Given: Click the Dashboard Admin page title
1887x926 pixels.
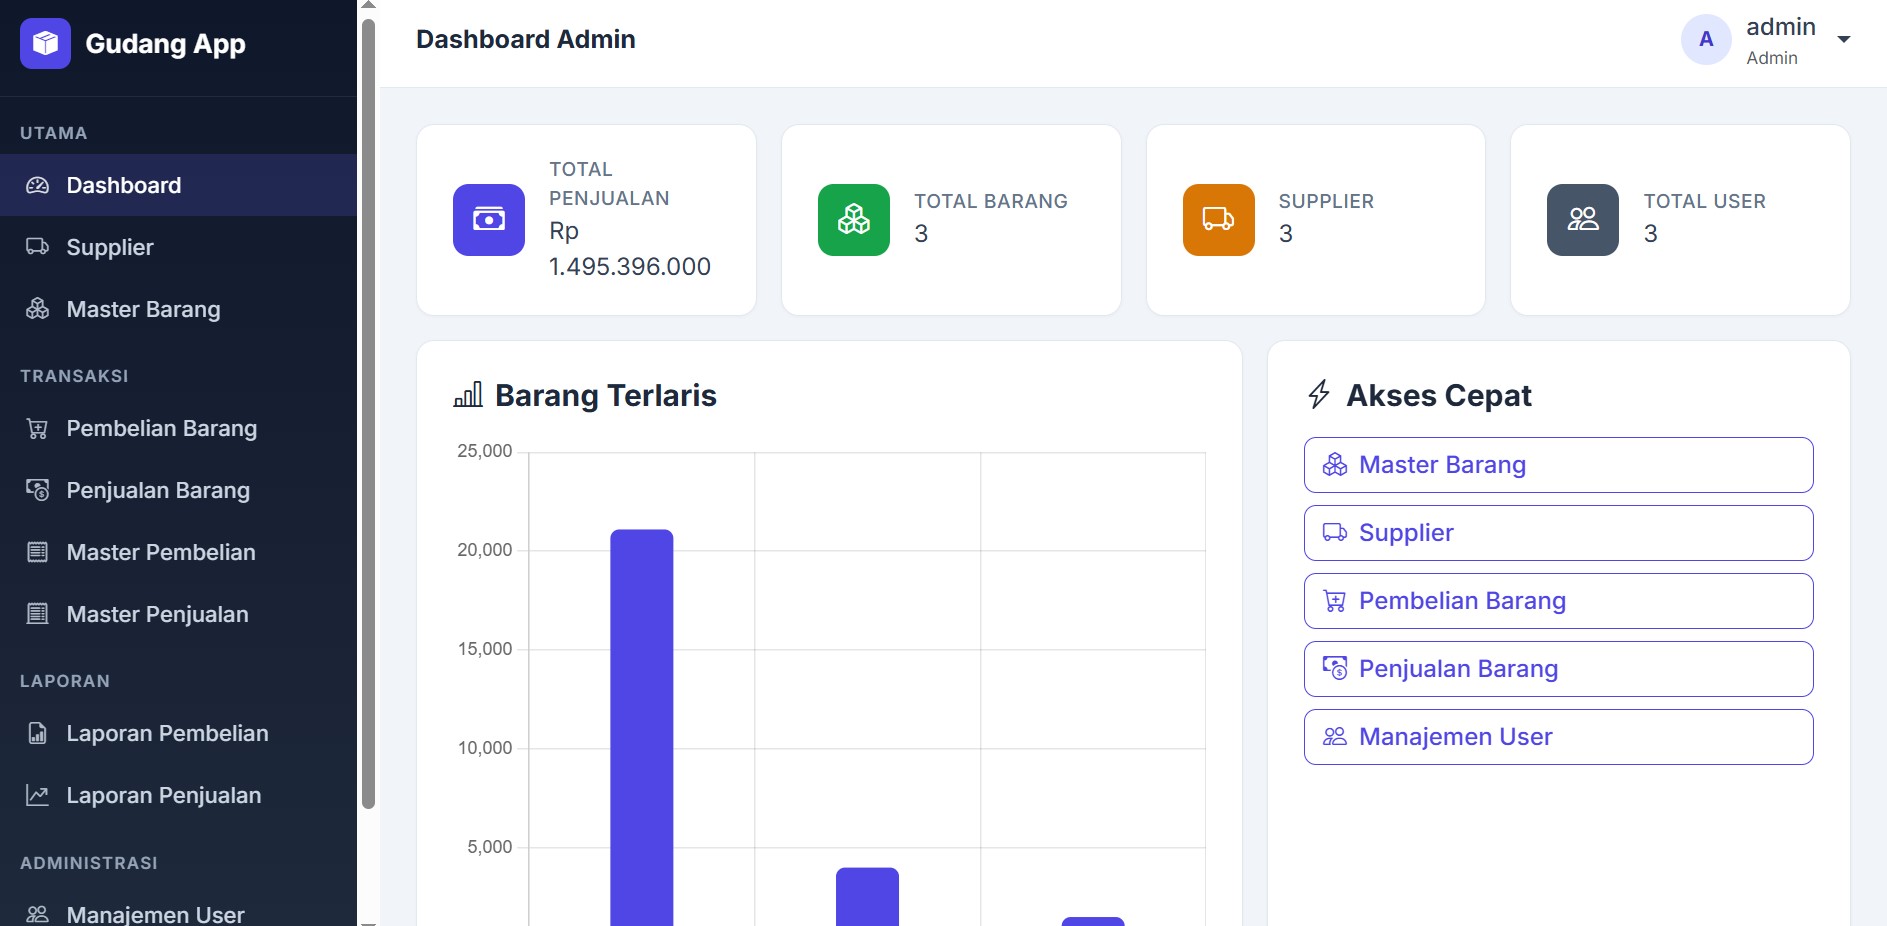Looking at the screenshot, I should click(x=526, y=40).
